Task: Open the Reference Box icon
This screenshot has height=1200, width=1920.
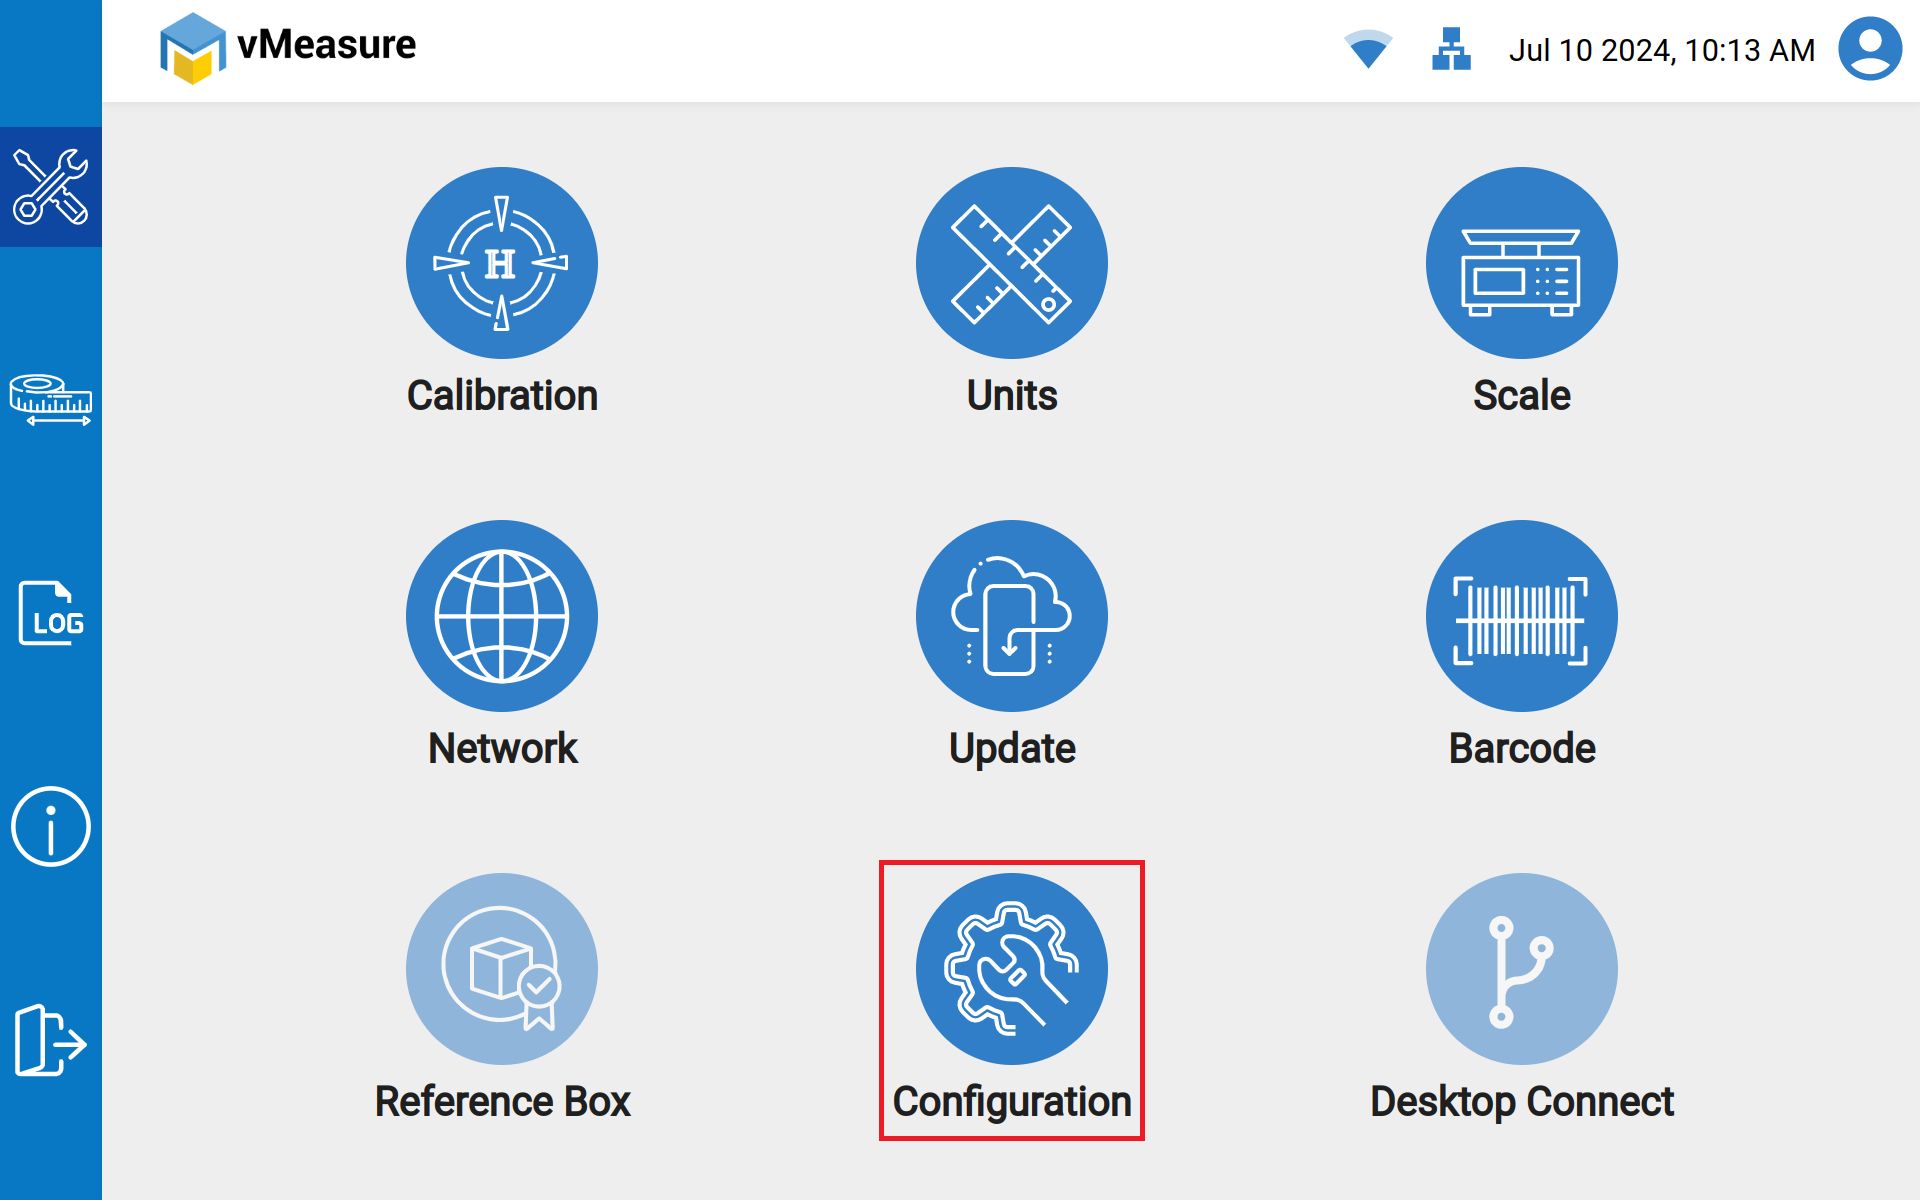Action: click(502, 968)
